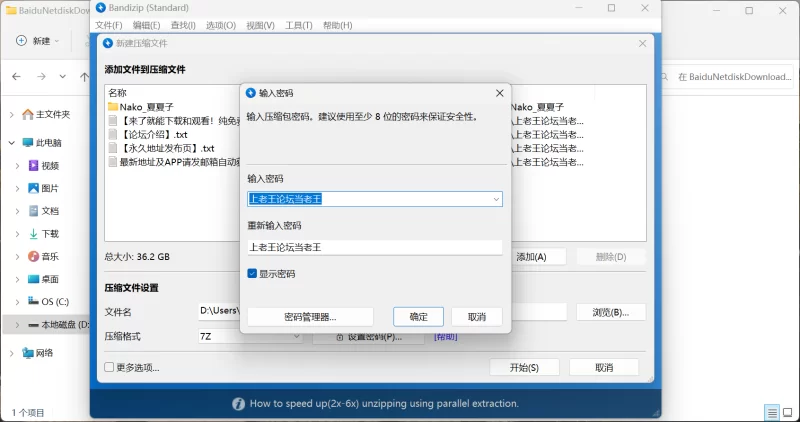This screenshot has height=422, width=800.
Task: Open the 文件(F) menu in Bandizip
Action: [x=109, y=25]
